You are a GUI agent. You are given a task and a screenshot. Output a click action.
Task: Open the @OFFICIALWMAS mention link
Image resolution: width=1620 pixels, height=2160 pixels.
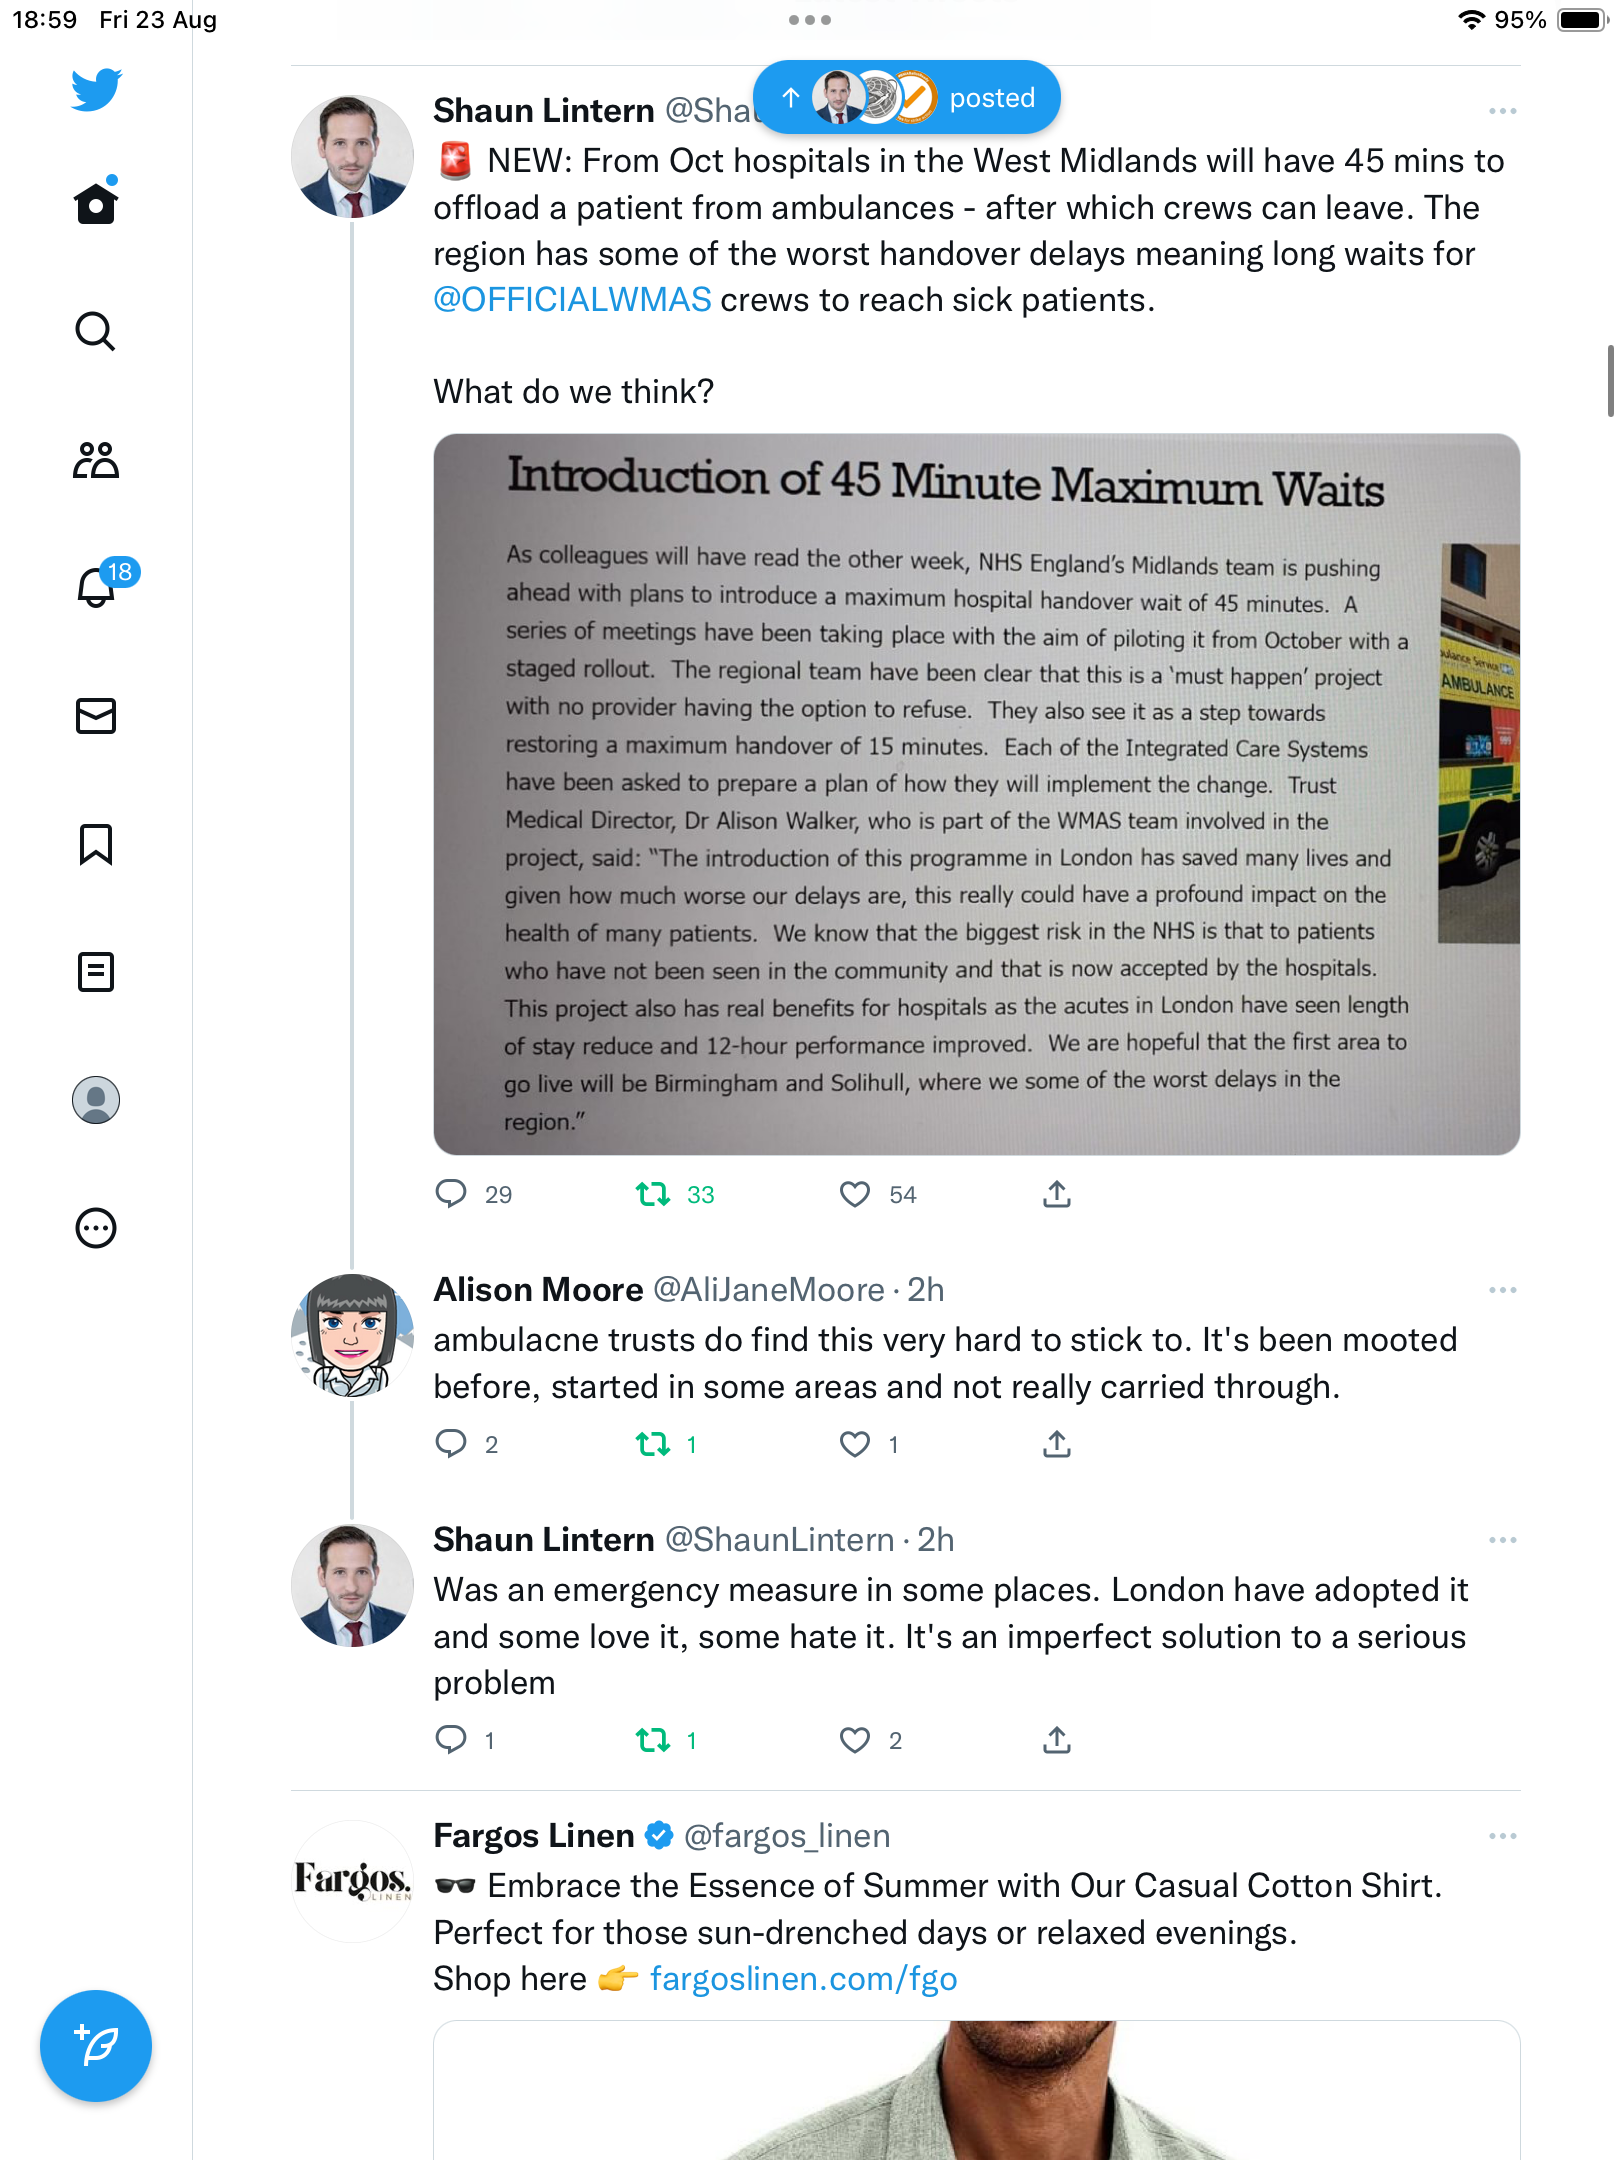pos(572,300)
